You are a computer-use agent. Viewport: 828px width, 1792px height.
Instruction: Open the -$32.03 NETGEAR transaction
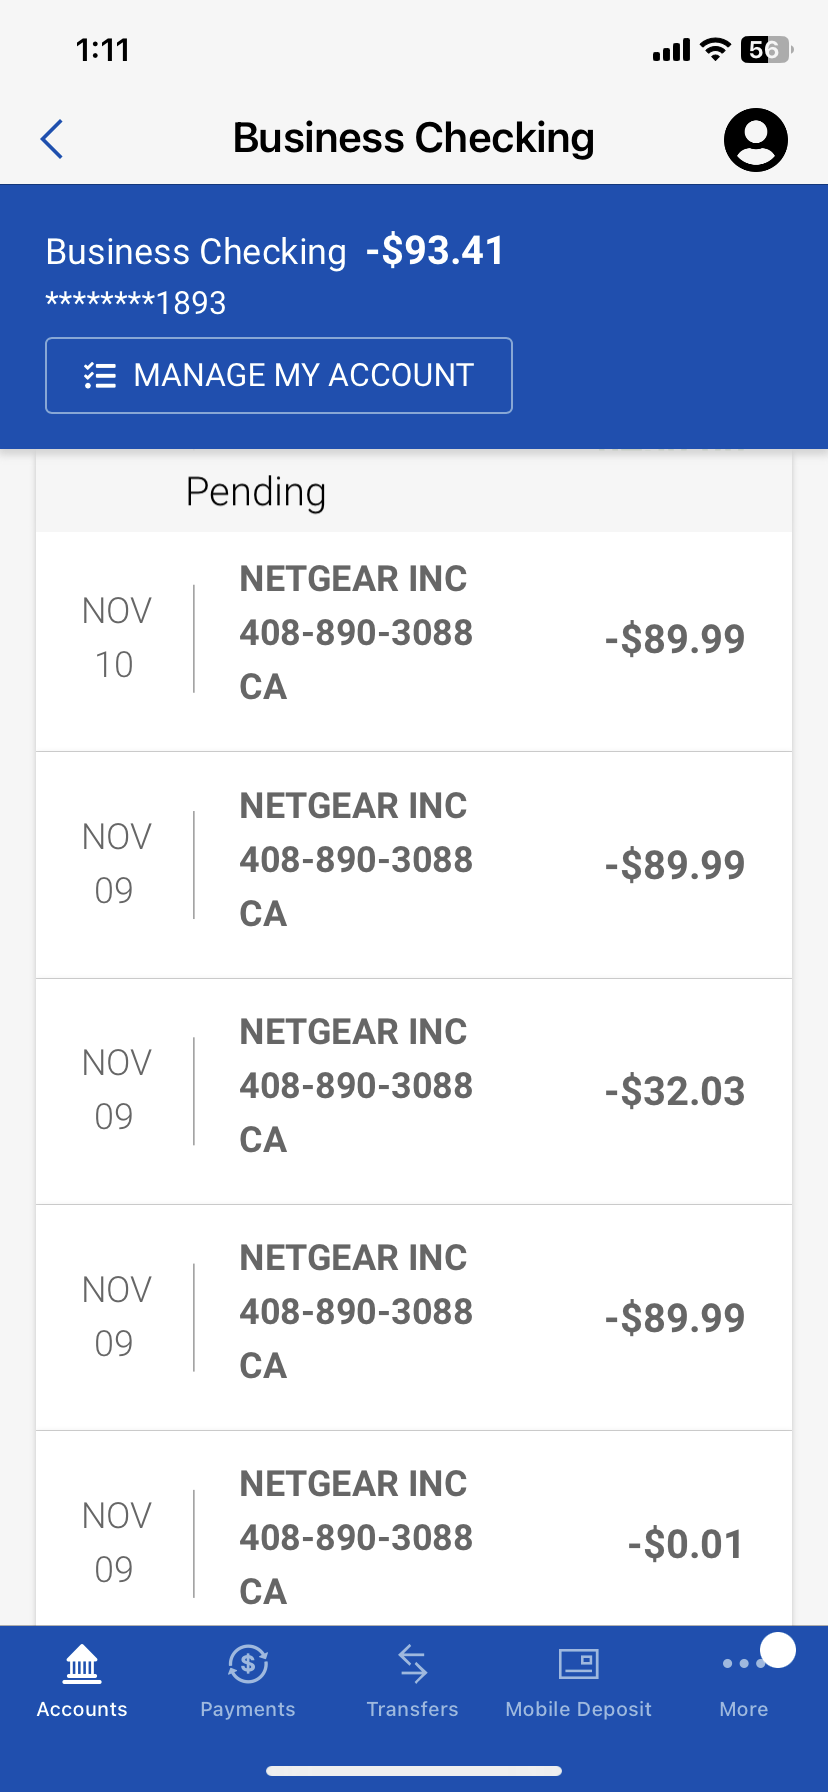point(414,1091)
